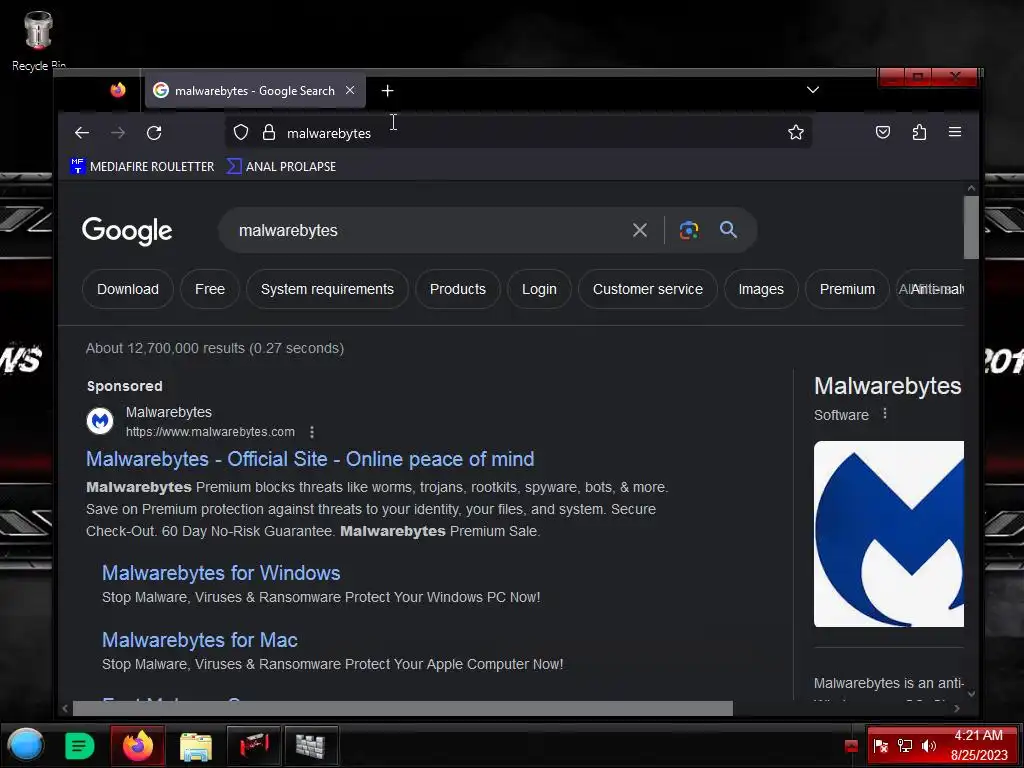Bookmark this page with the star
This screenshot has width=1024, height=768.
pos(795,133)
